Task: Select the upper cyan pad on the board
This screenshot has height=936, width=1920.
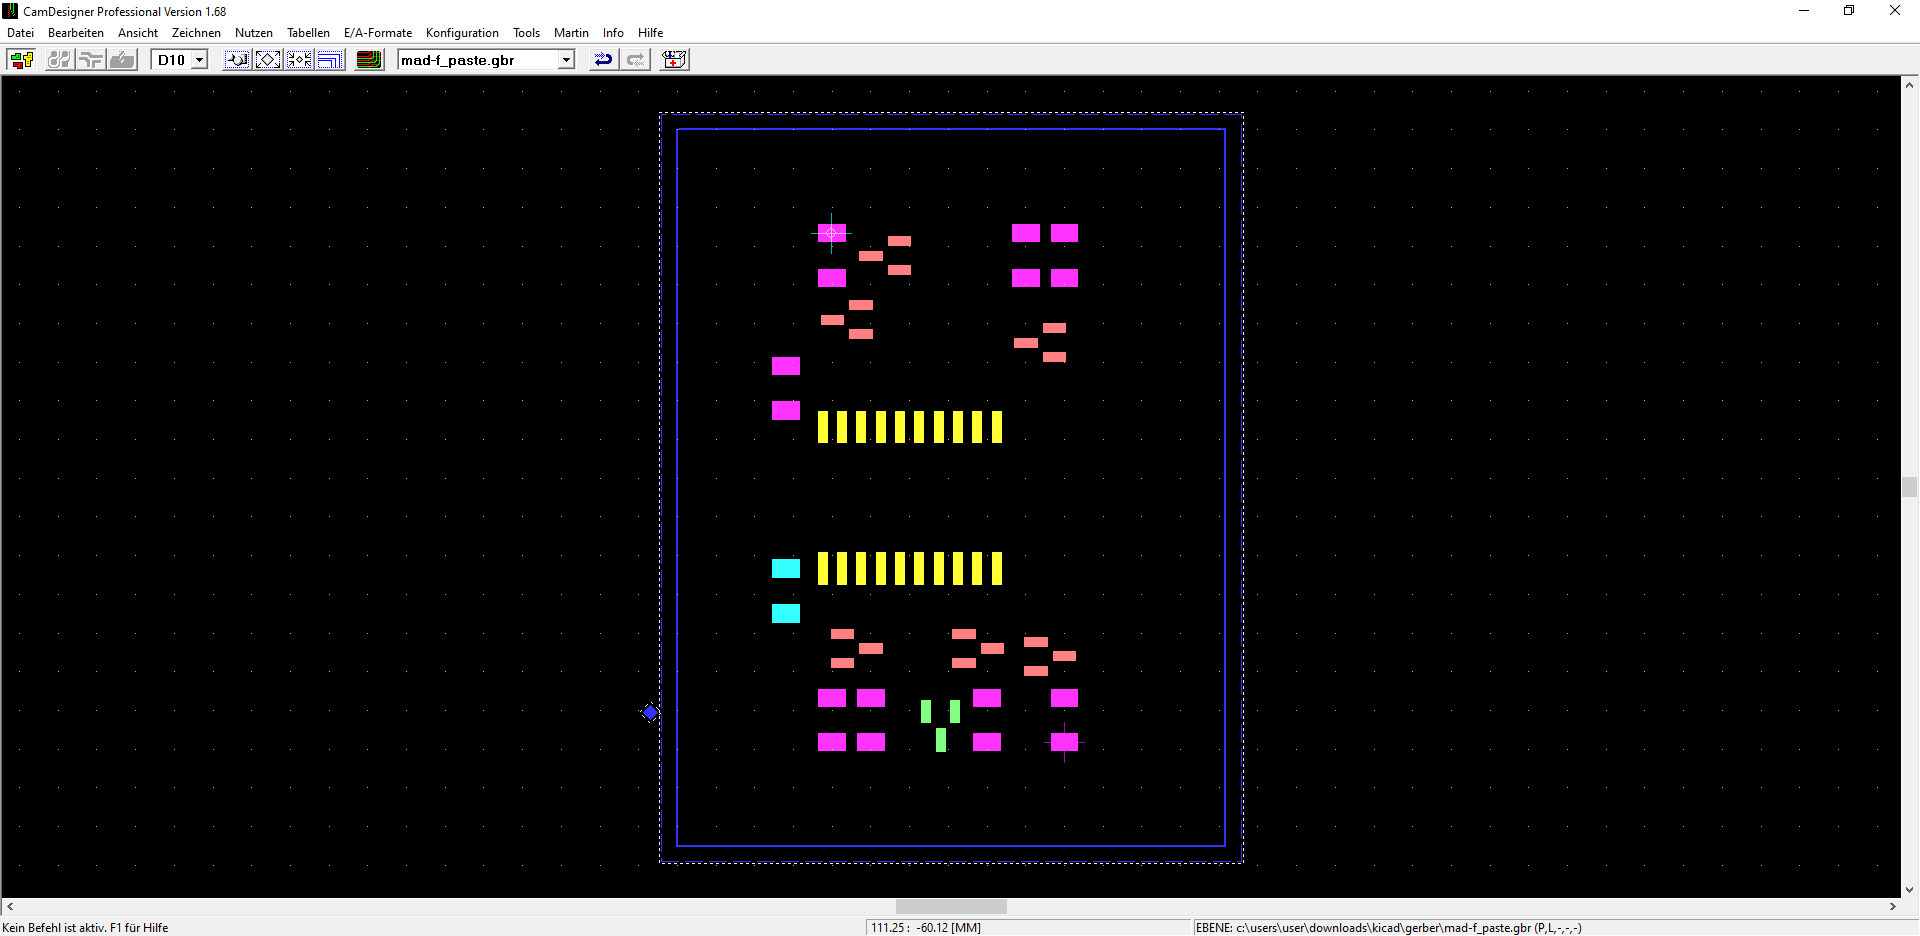Action: tap(785, 569)
